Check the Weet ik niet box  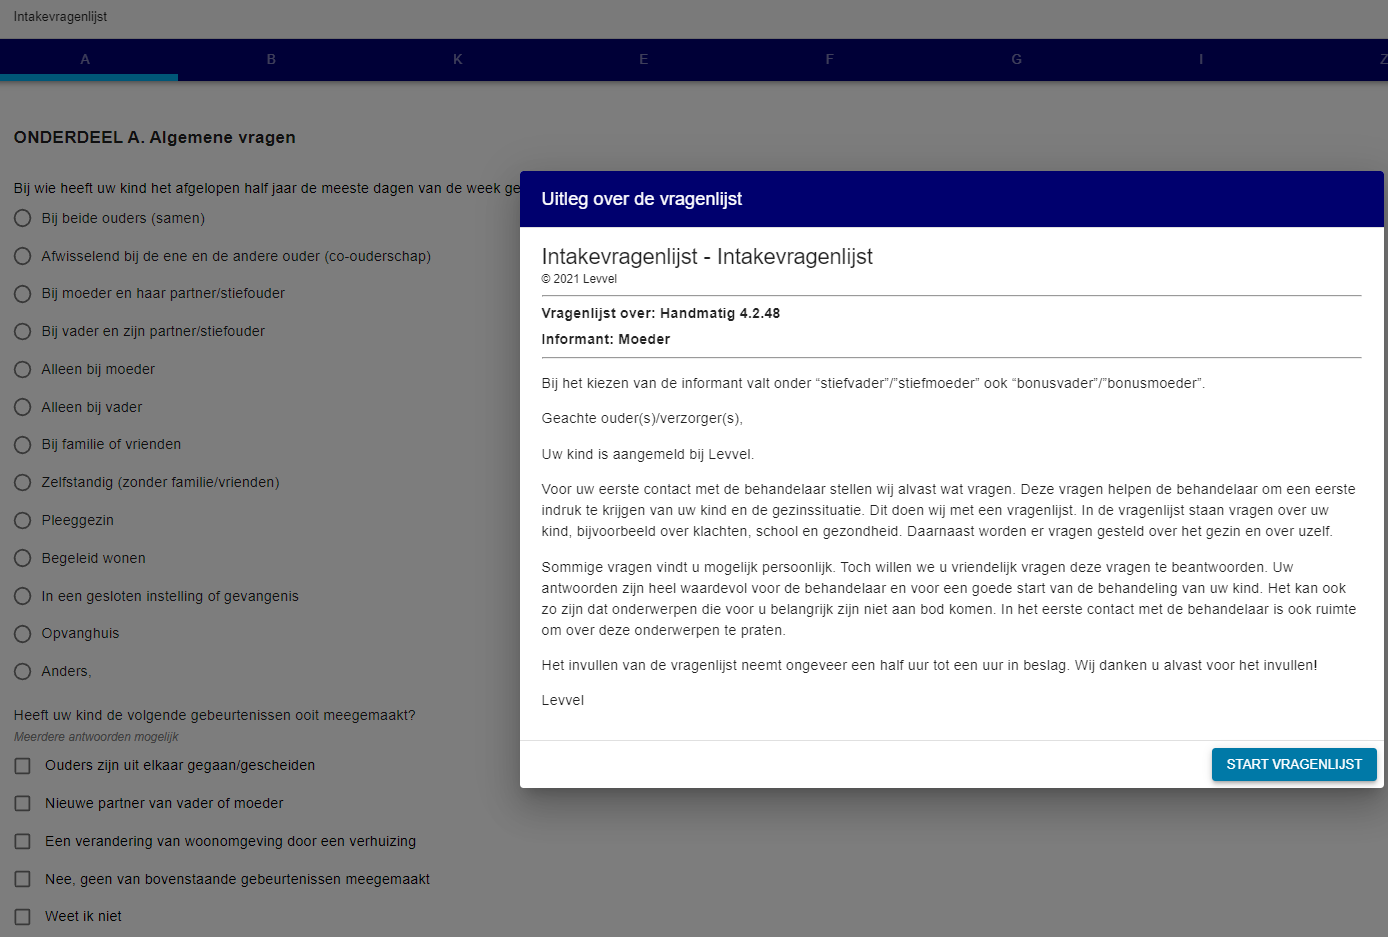(22, 917)
